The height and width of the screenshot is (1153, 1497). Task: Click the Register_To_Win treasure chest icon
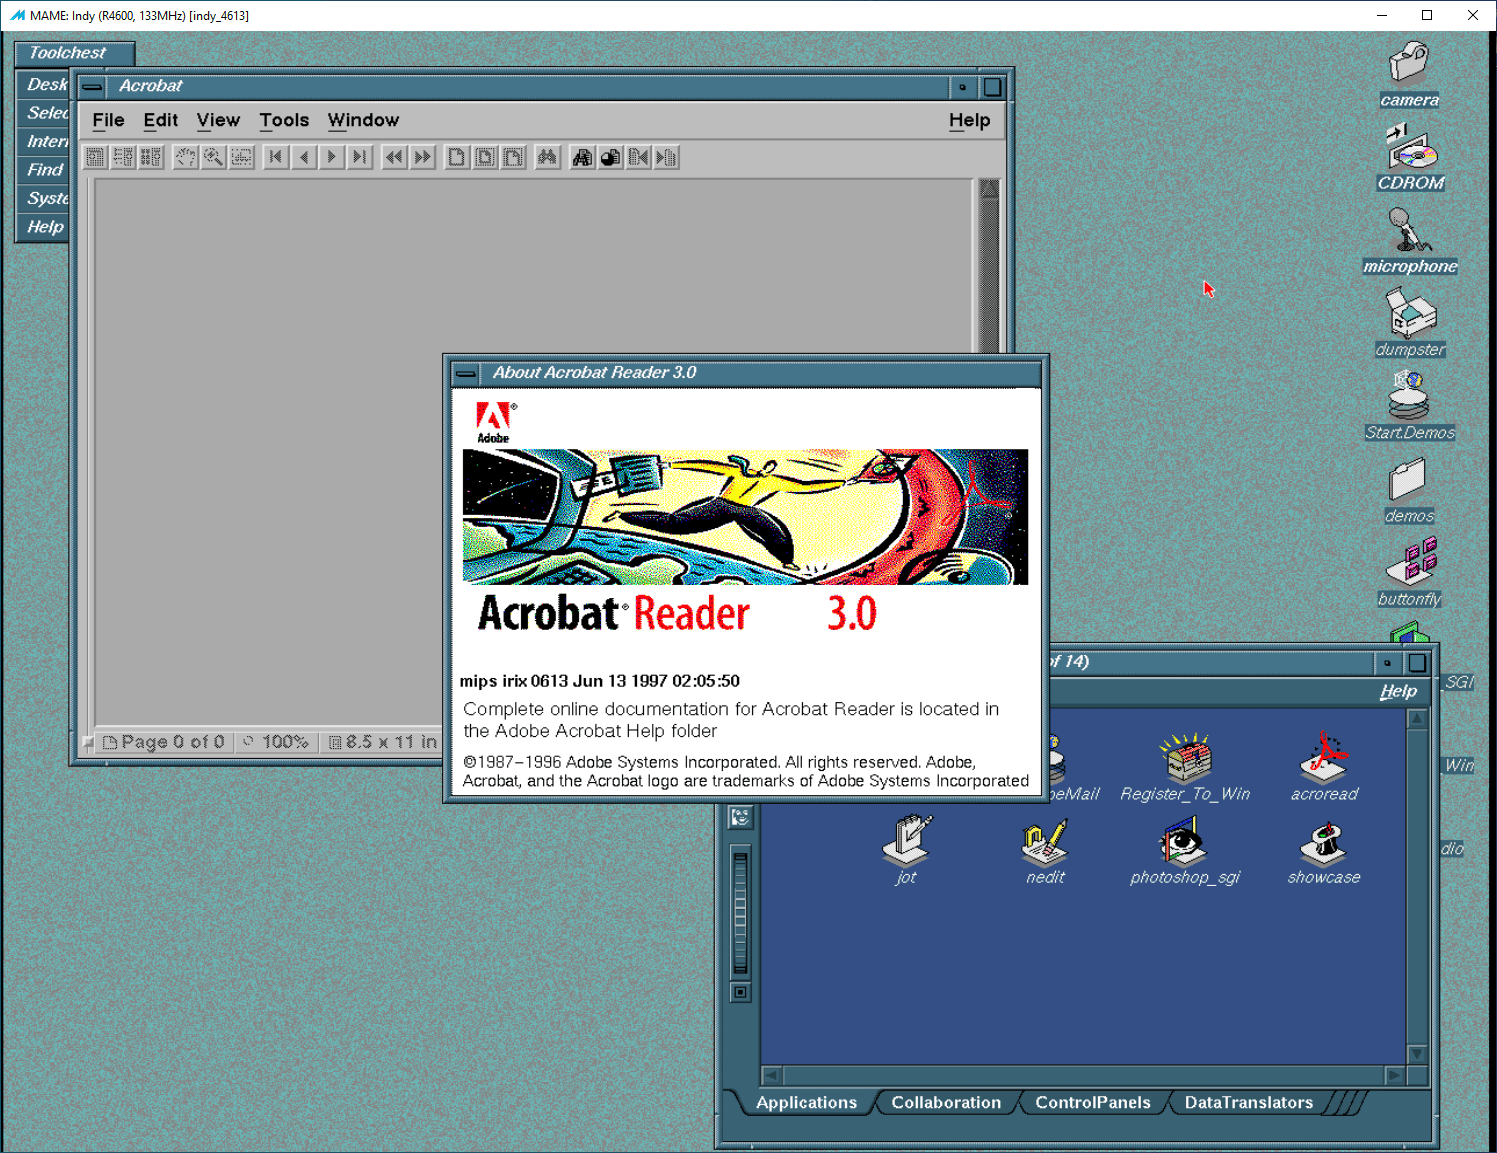click(1185, 757)
